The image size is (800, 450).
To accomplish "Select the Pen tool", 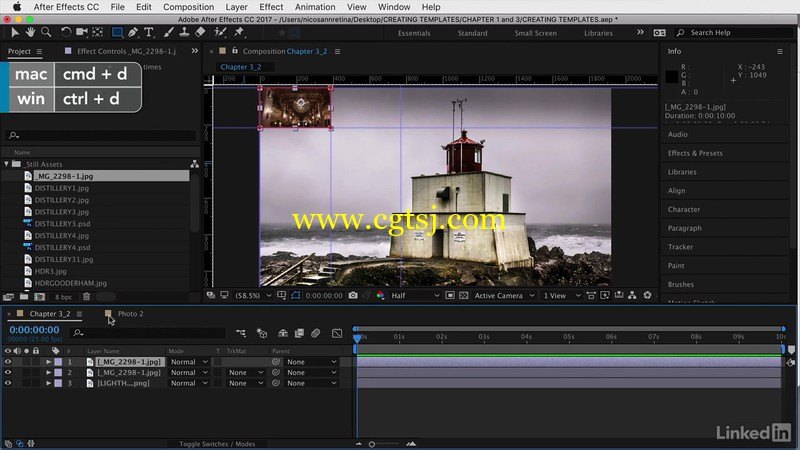I will 133,33.
